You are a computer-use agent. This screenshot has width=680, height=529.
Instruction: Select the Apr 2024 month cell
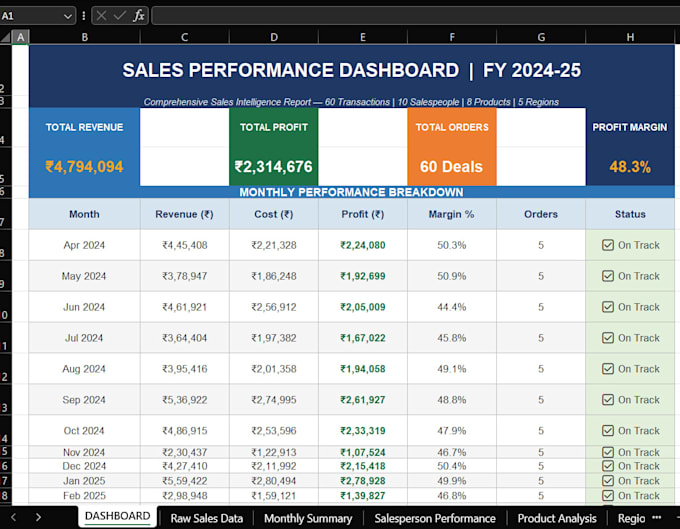coord(85,245)
